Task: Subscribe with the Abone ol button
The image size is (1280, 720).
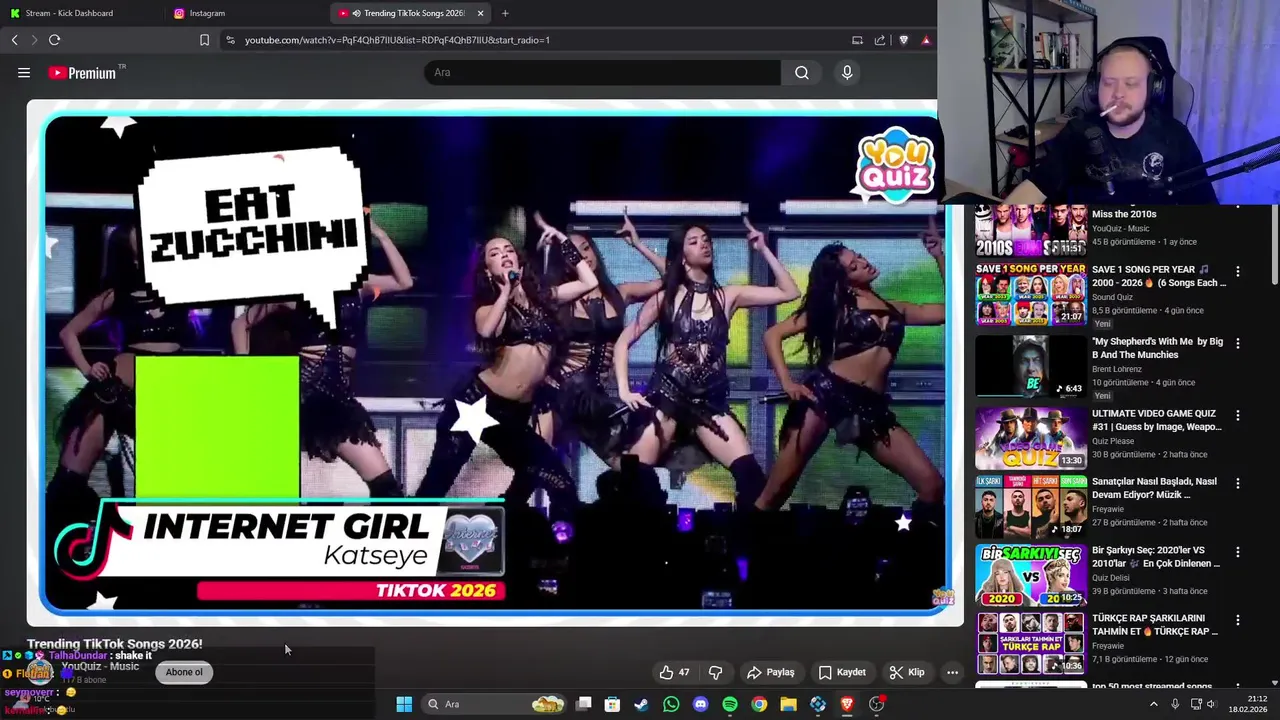Action: pyautogui.click(x=184, y=672)
